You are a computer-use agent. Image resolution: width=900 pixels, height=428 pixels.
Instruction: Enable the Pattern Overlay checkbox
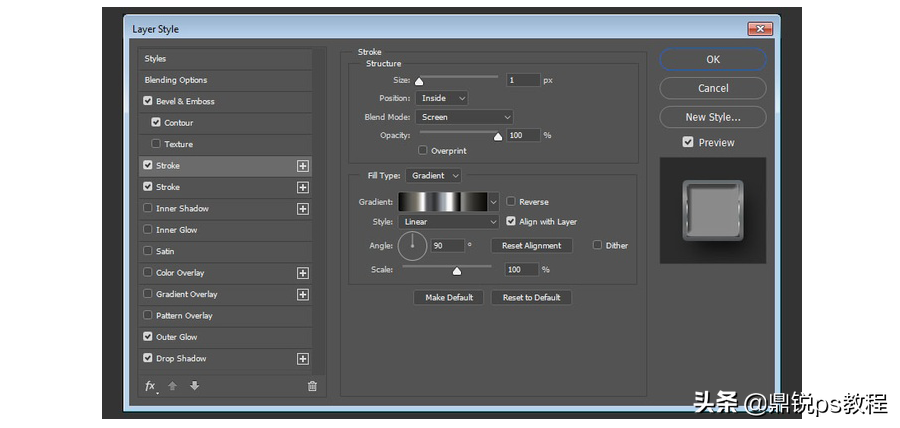pyautogui.click(x=148, y=315)
